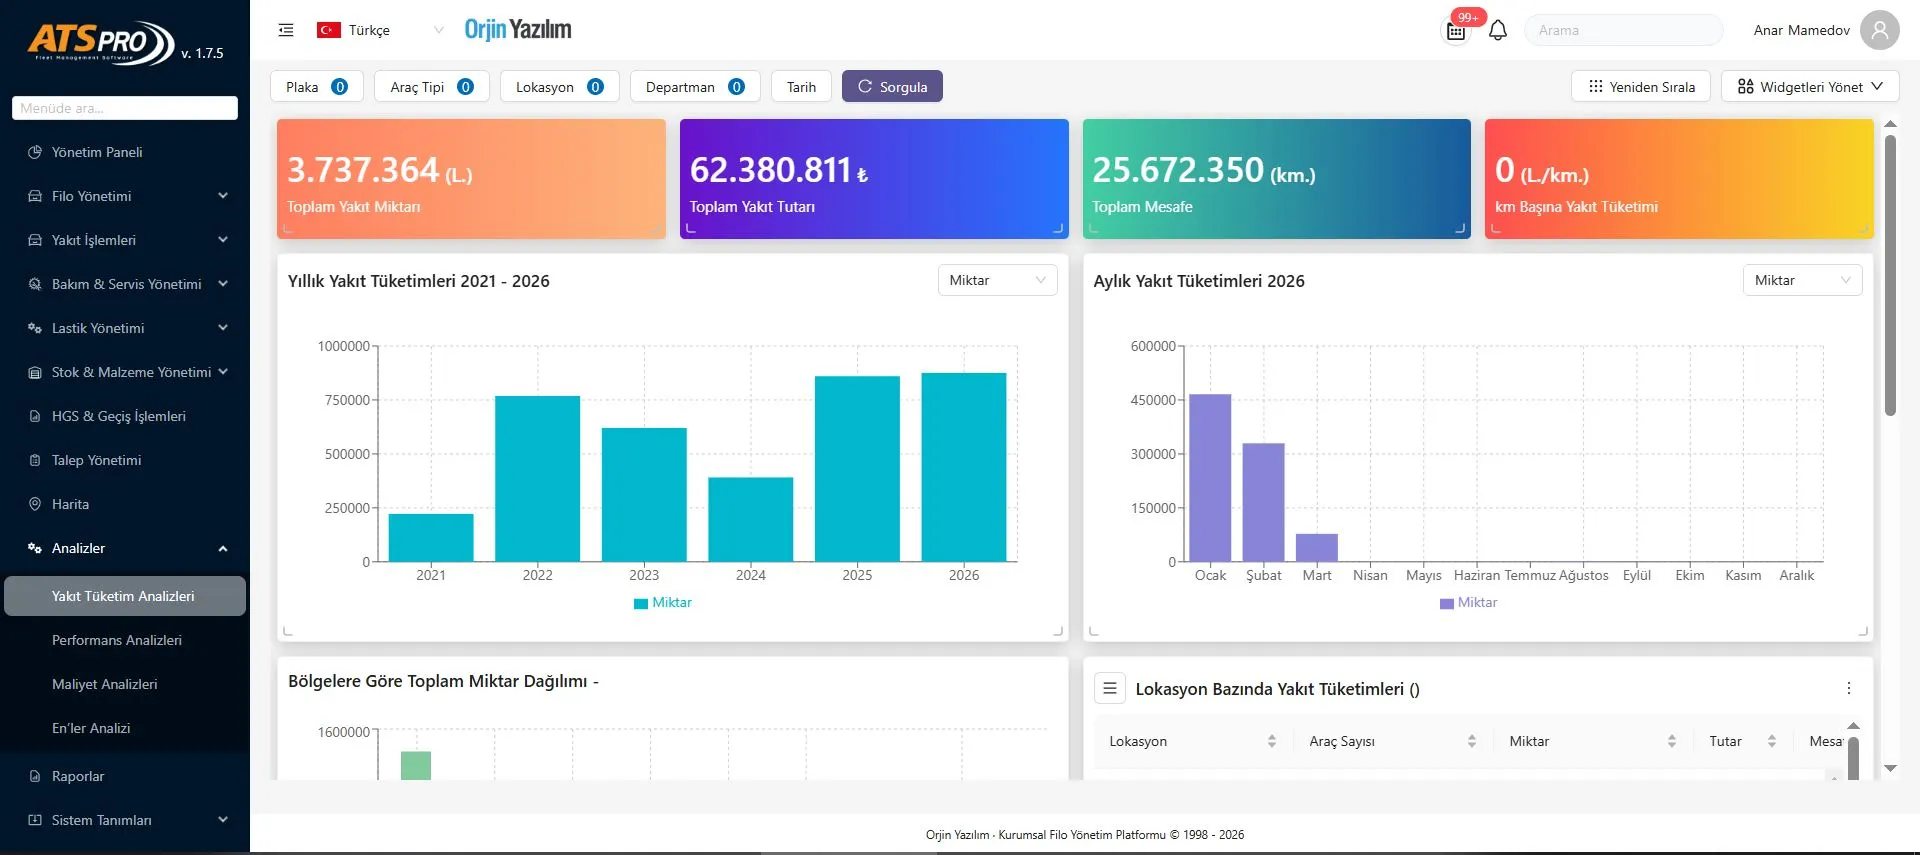Open calendar icon with 99+ badge
Viewport: 1920px width, 855px height.
(x=1456, y=31)
